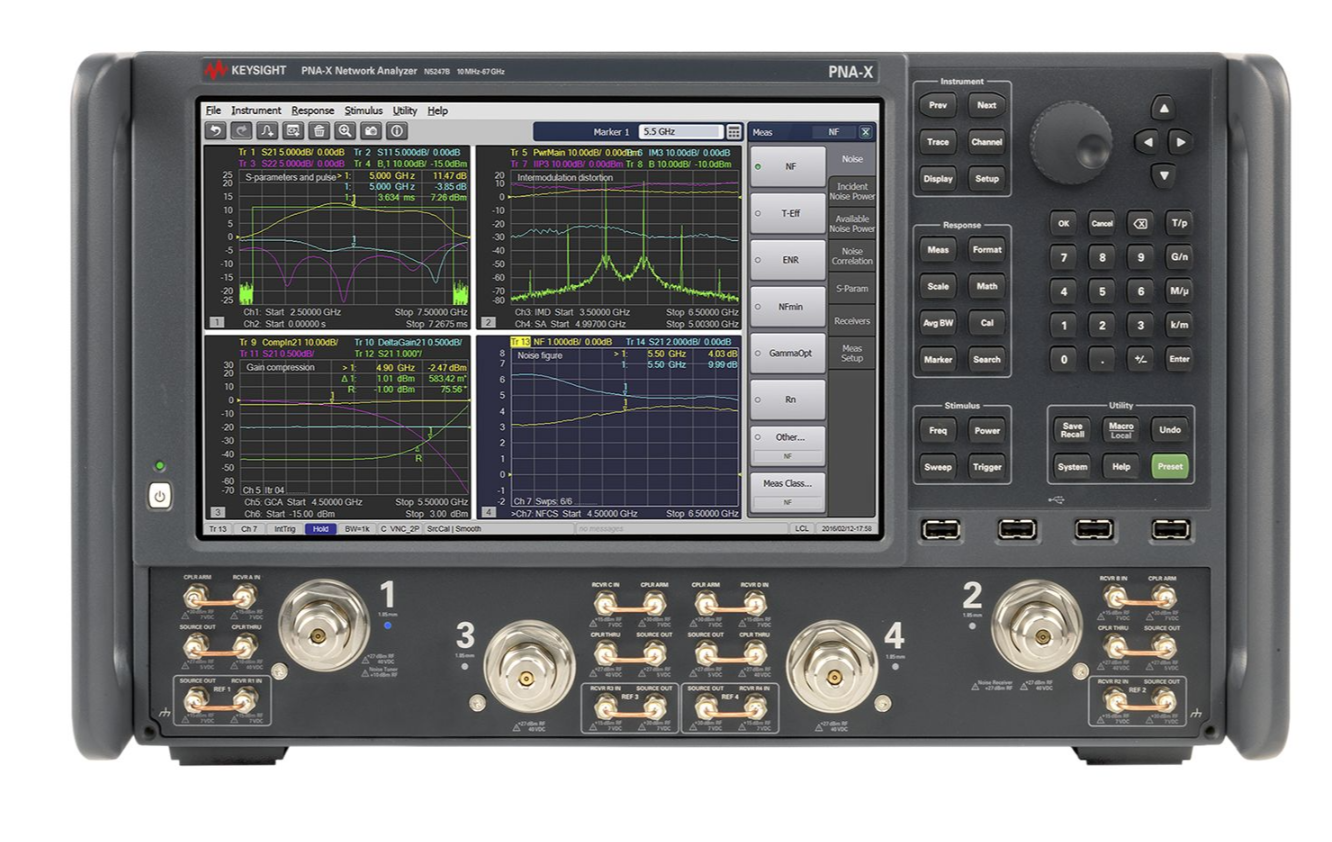Image resolution: width=1332 pixels, height=842 pixels.
Task: Click the undo arrow icon in the on-screen toolbar
Action: point(215,131)
